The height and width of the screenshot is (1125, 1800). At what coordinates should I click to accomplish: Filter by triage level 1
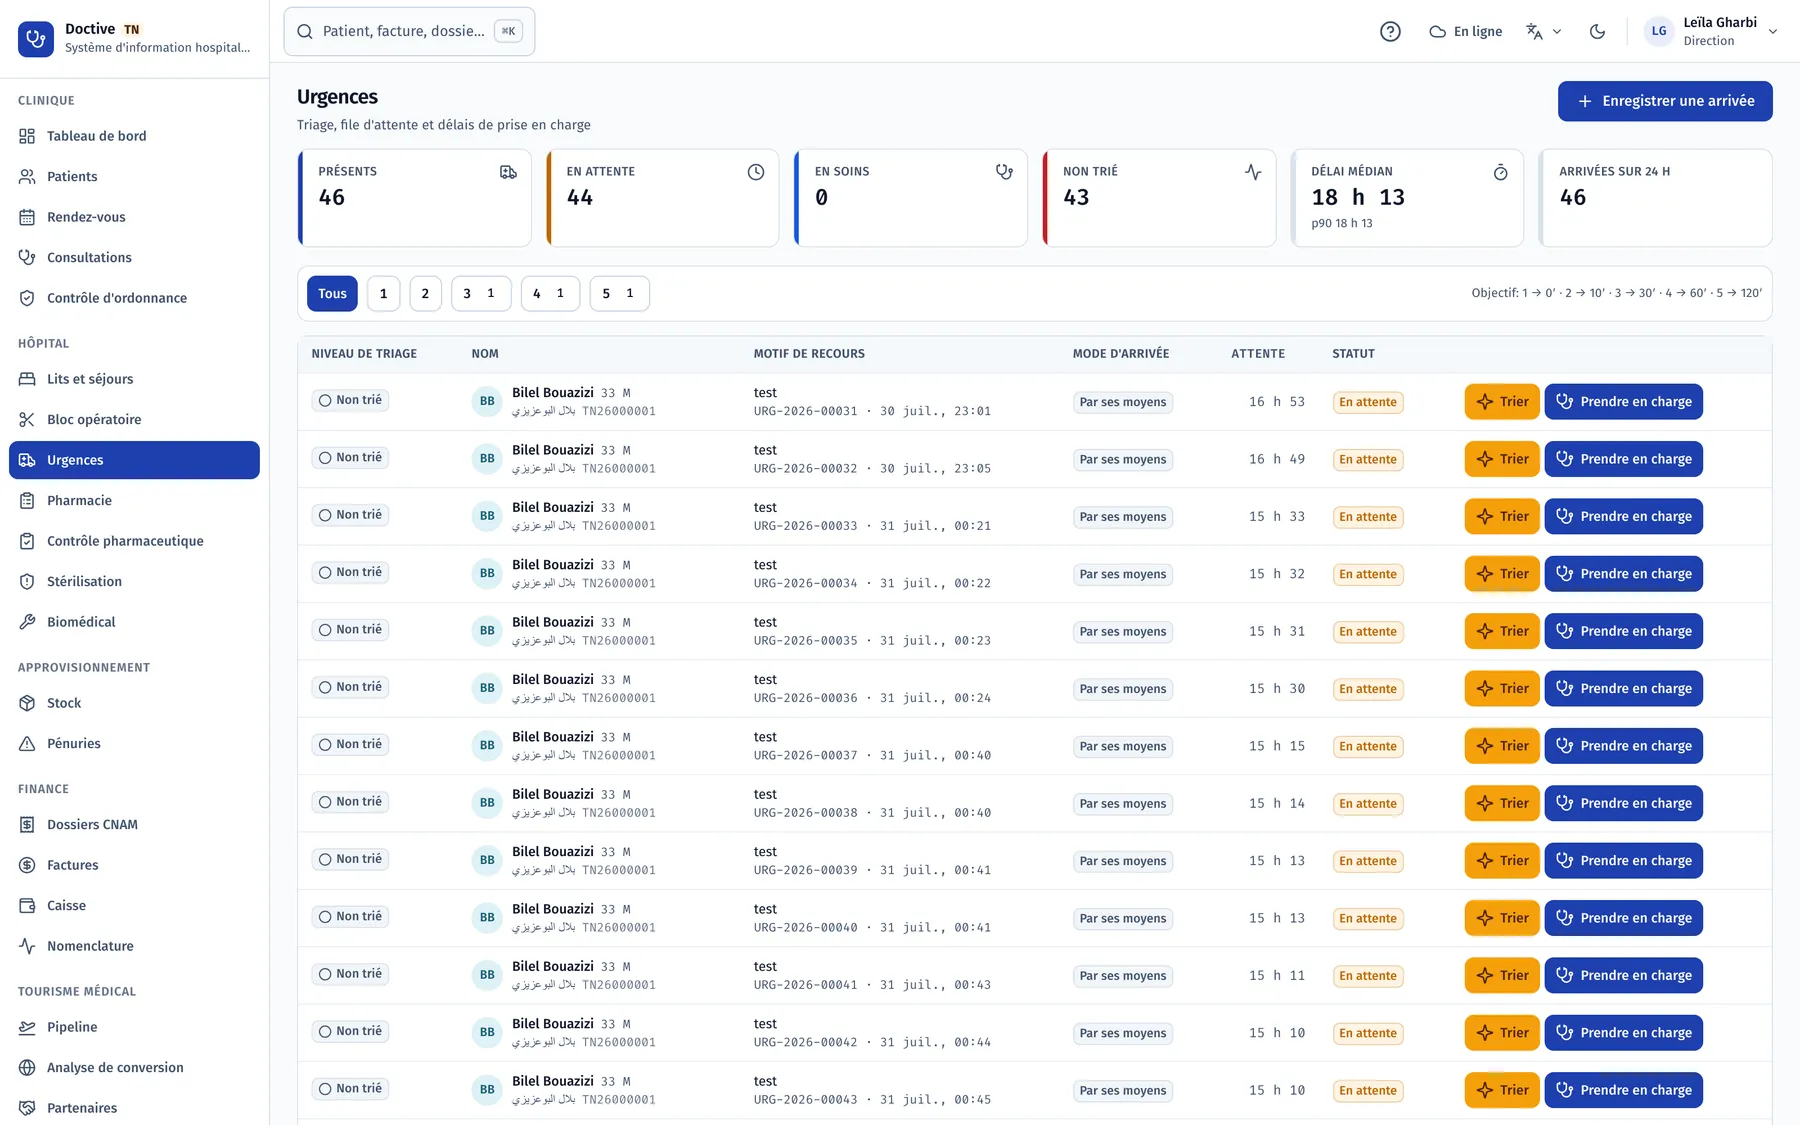click(x=384, y=294)
